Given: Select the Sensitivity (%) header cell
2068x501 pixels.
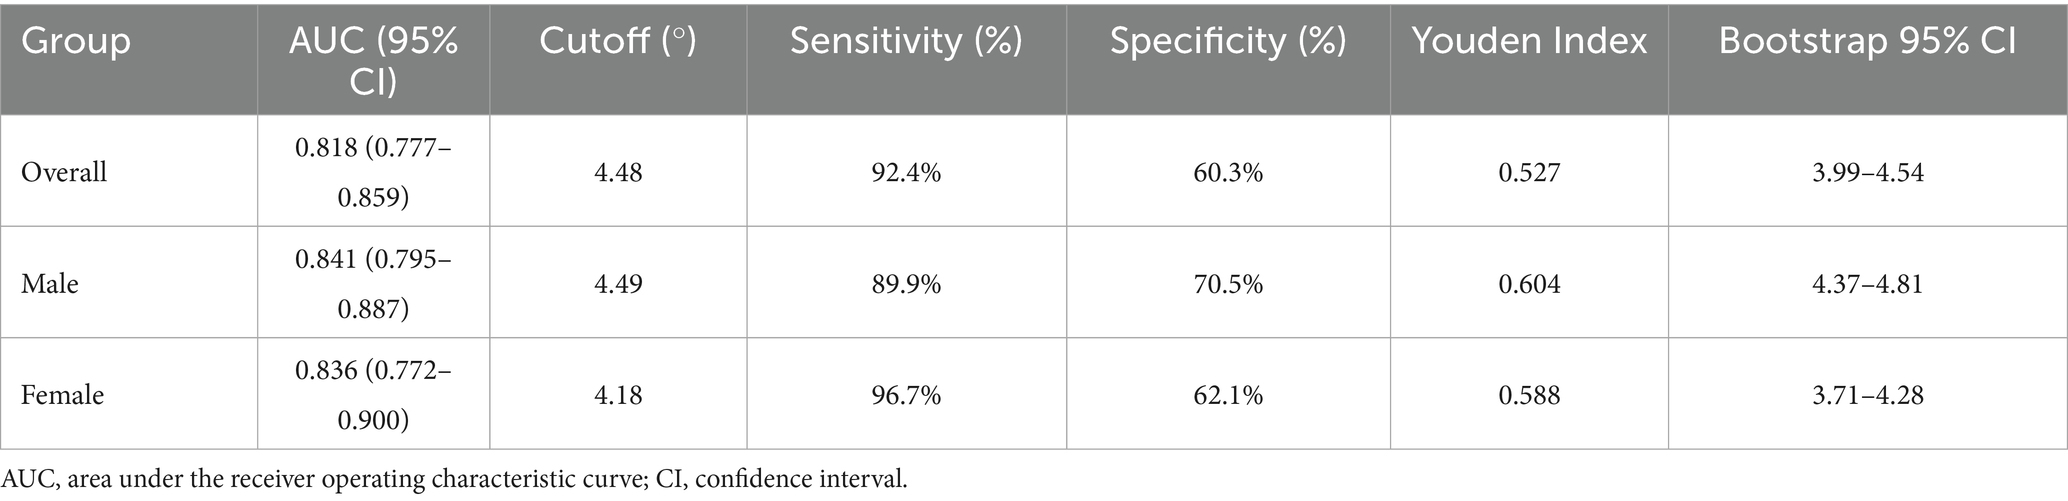Looking at the screenshot, I should pos(906,41).
